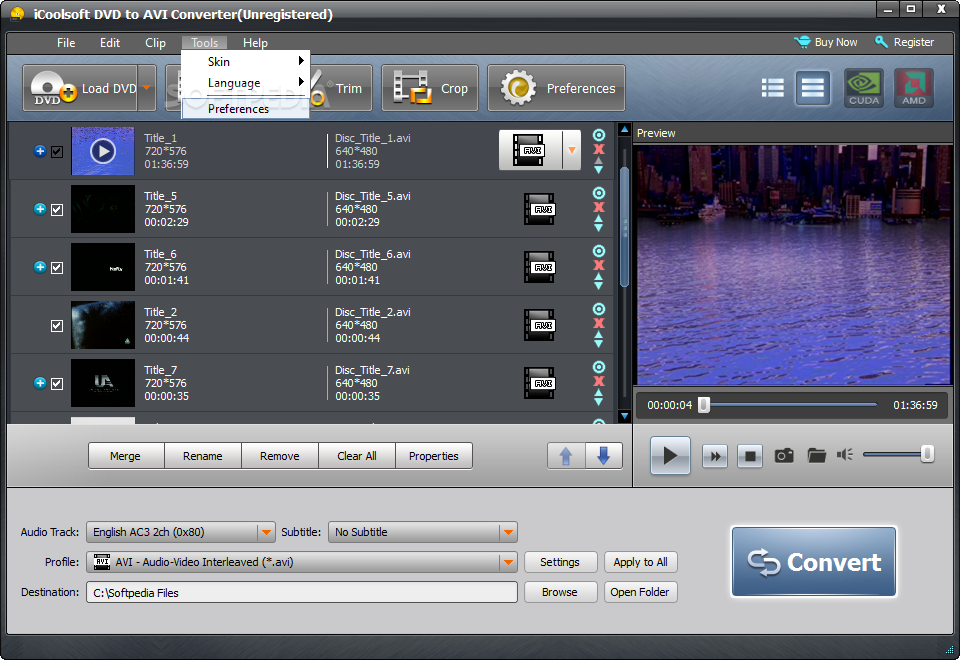
Task: Play the preview video
Action: pos(670,456)
